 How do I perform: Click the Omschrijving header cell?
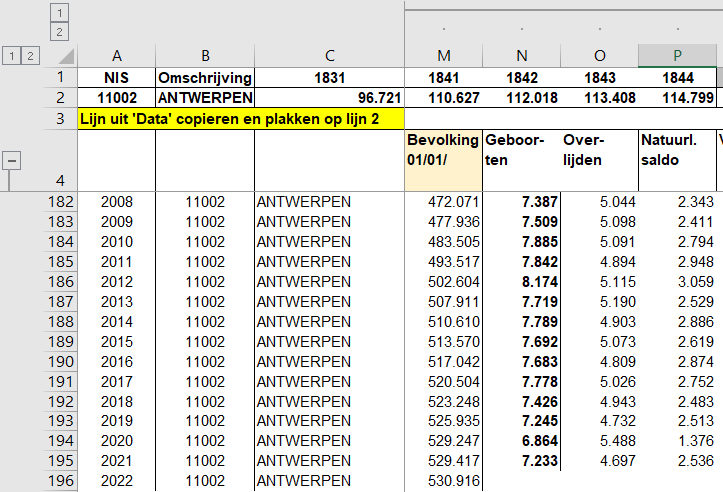click(x=205, y=77)
